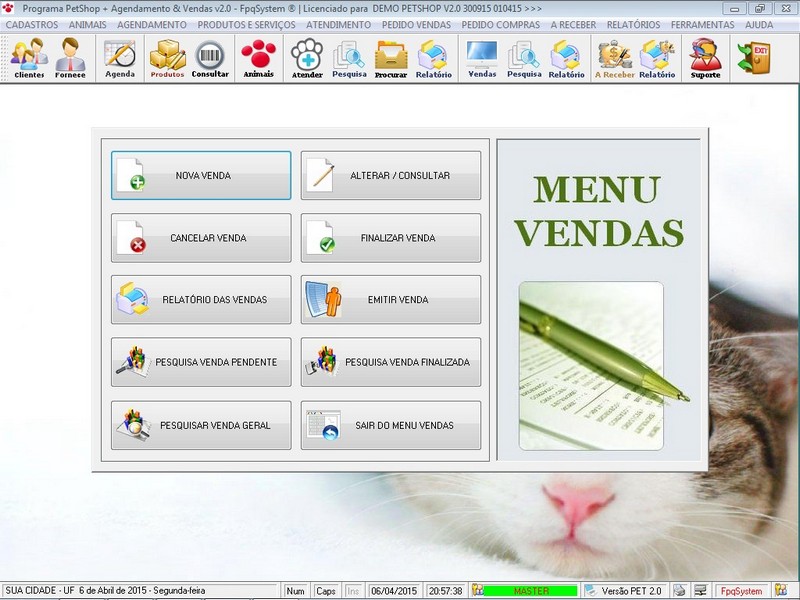
Task: Click the Ins indicator in status bar
Action: 353,591
